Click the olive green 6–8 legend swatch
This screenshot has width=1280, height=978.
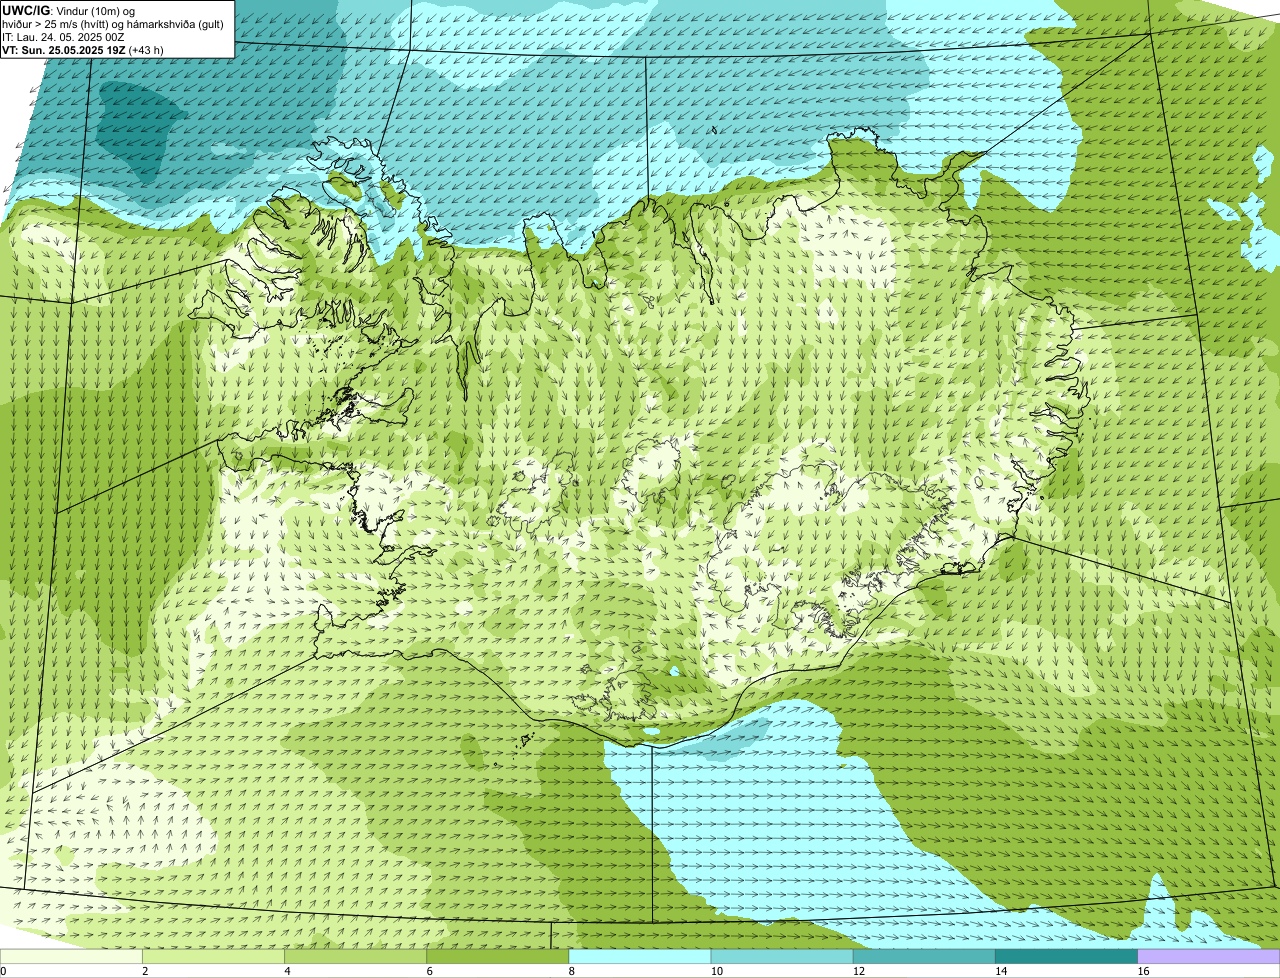(x=499, y=957)
